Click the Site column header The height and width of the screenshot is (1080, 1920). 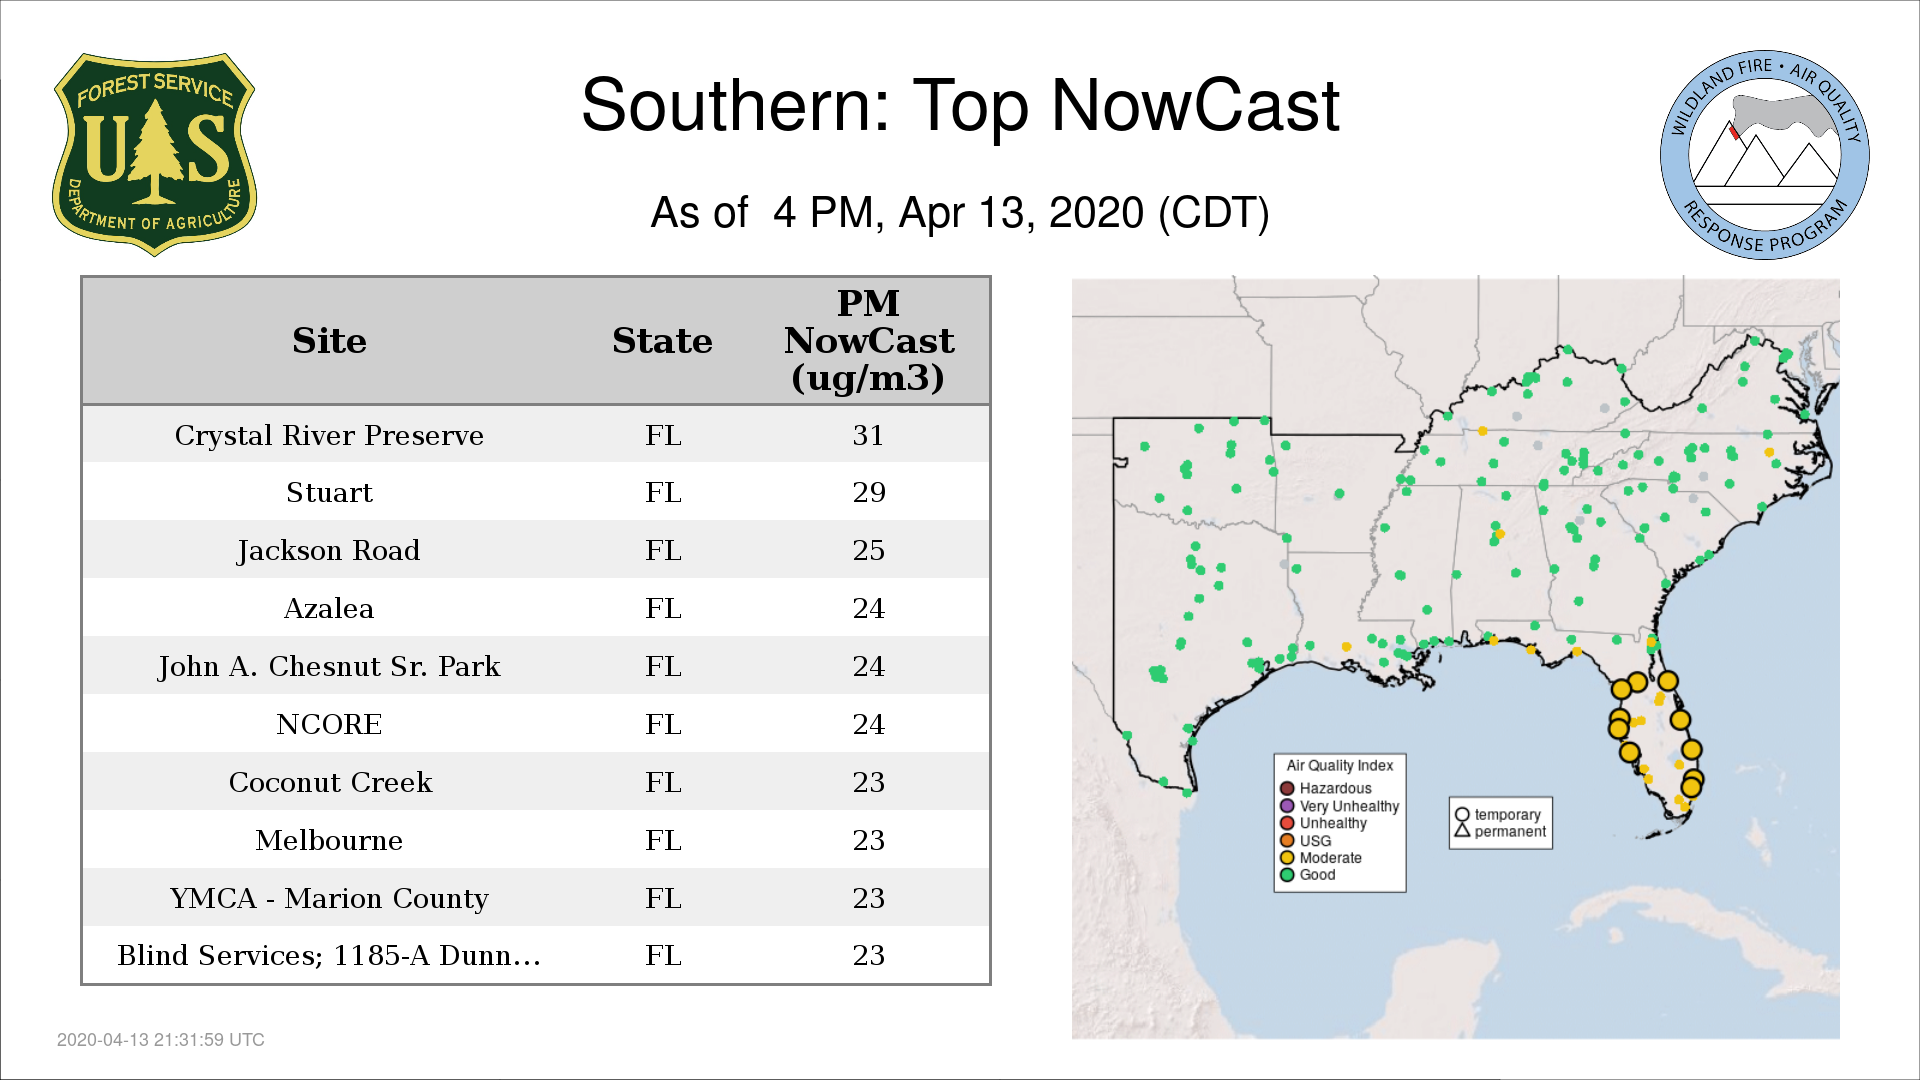coord(329,341)
